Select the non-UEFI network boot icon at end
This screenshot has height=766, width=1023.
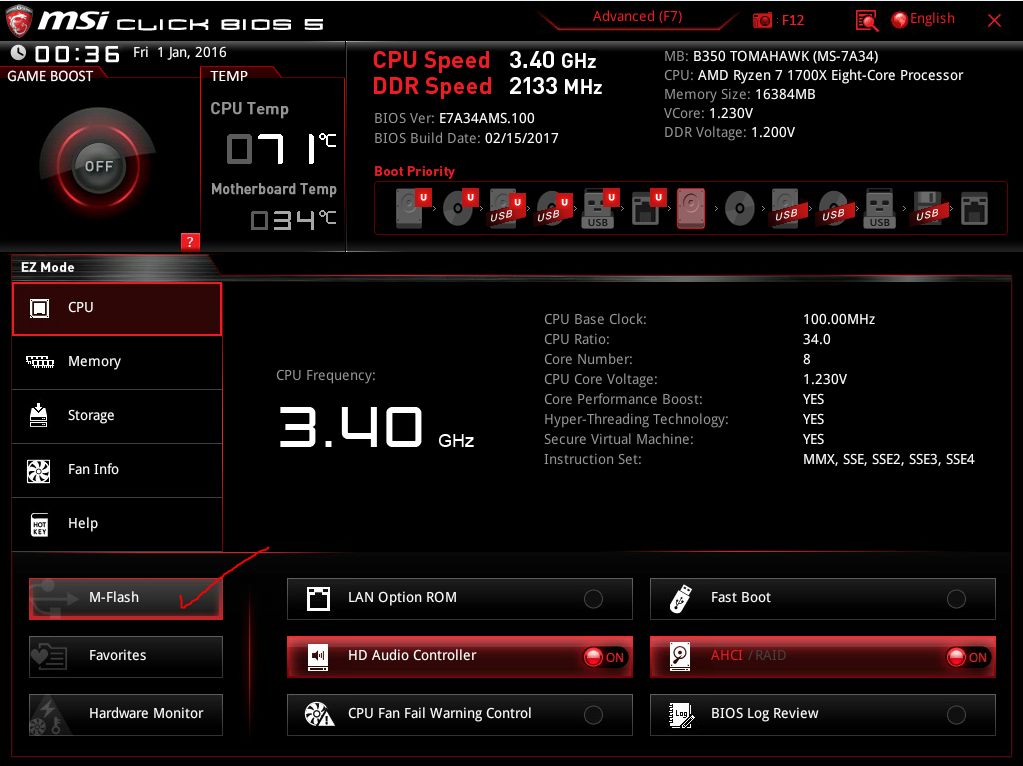[x=974, y=209]
